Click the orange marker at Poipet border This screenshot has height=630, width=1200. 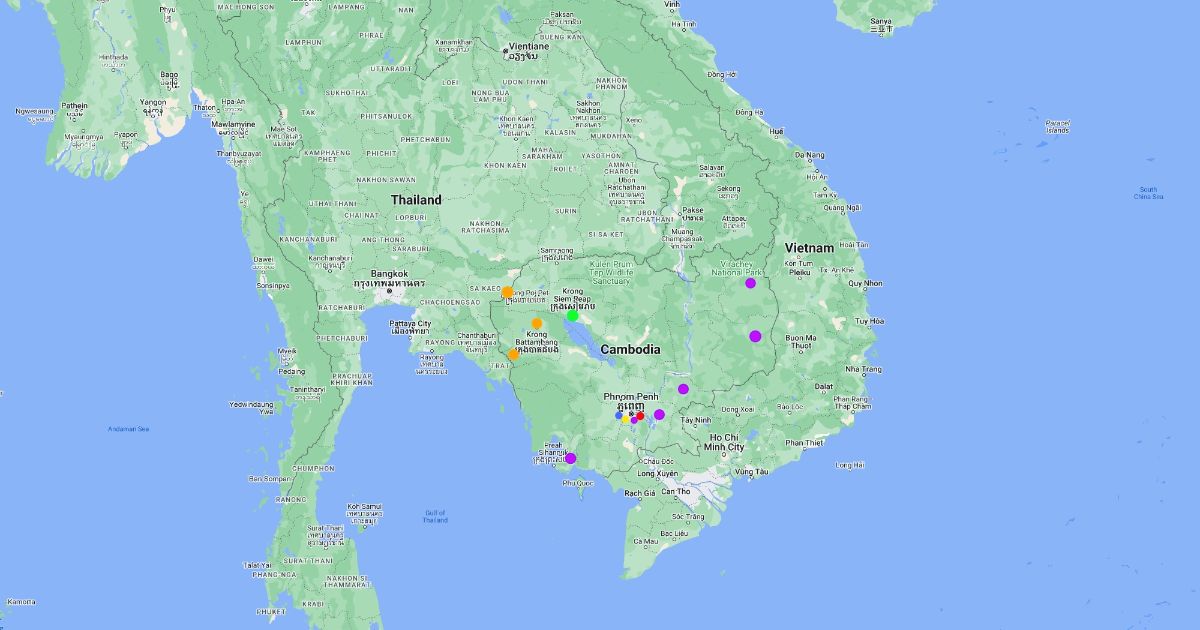tap(507, 292)
